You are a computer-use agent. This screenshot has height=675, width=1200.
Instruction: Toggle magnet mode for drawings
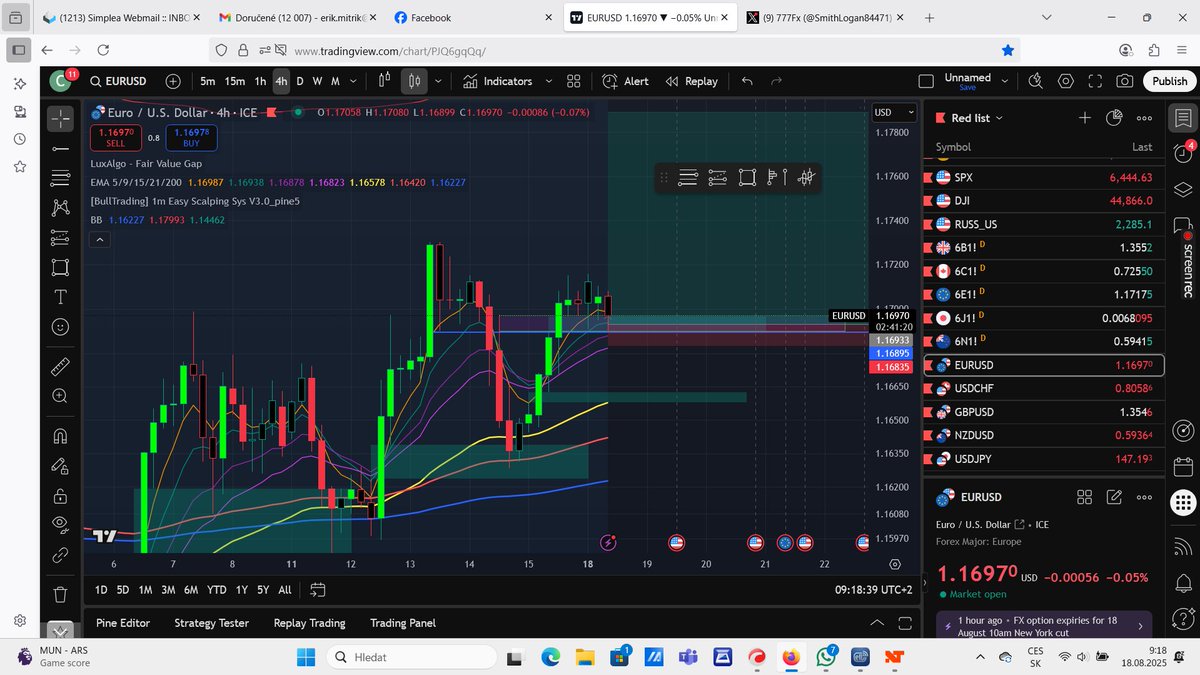coord(60,436)
